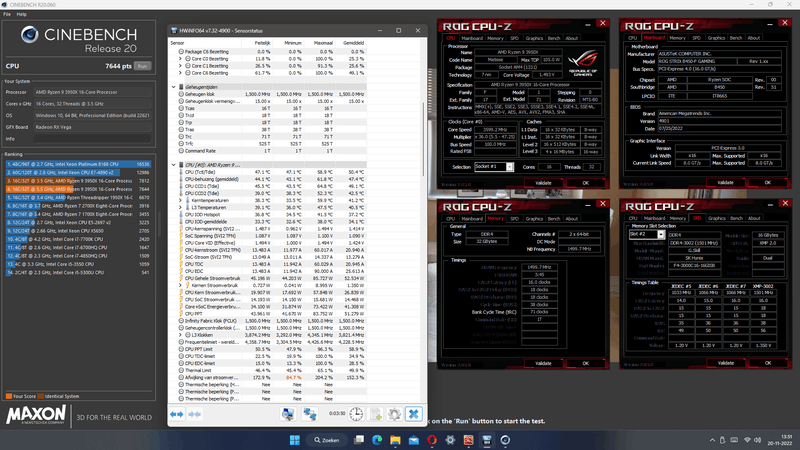Click Validate in CPU-tab CPU-Z window

click(x=543, y=183)
